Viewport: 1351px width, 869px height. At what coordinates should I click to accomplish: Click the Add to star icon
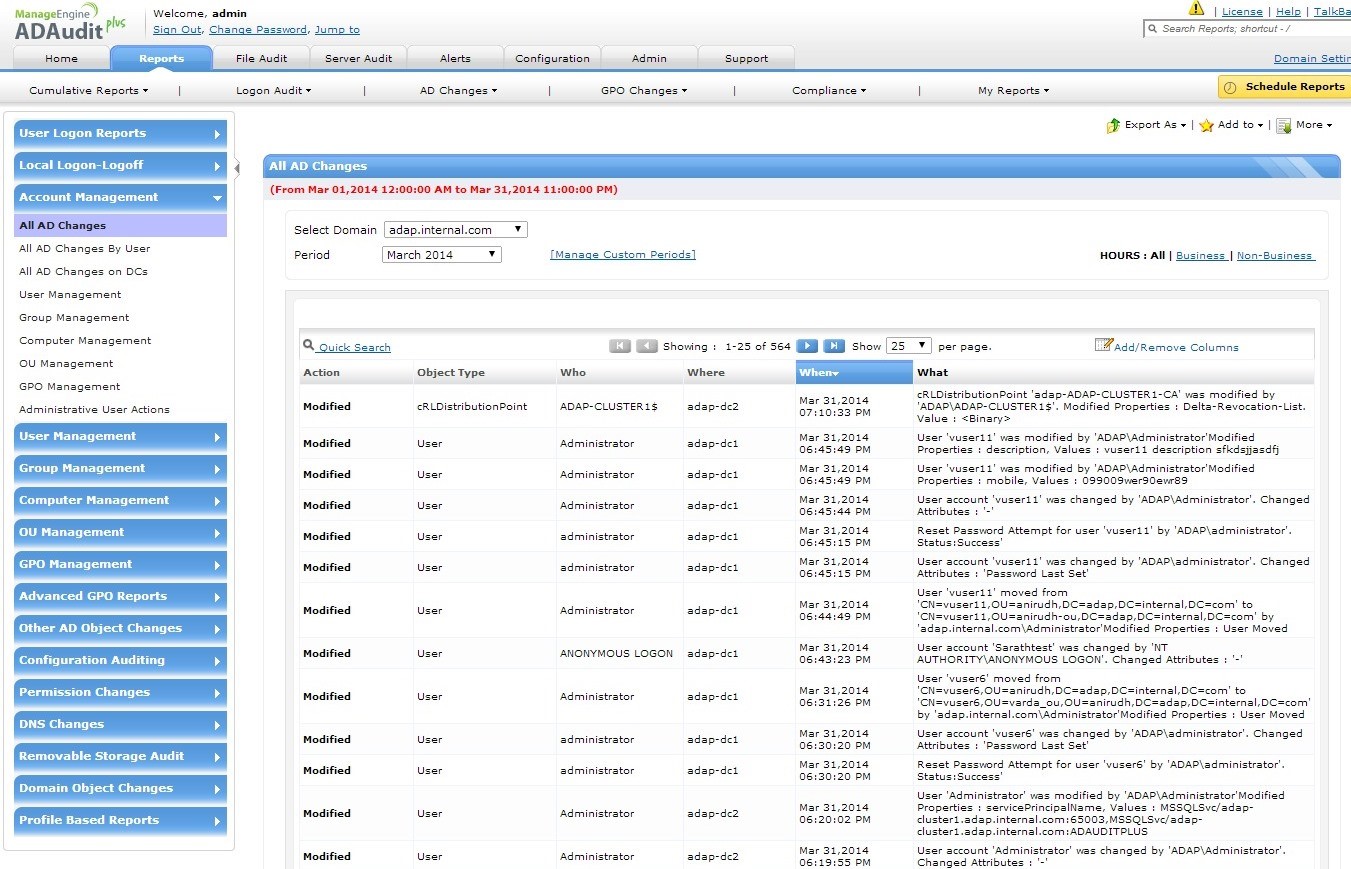[x=1207, y=125]
